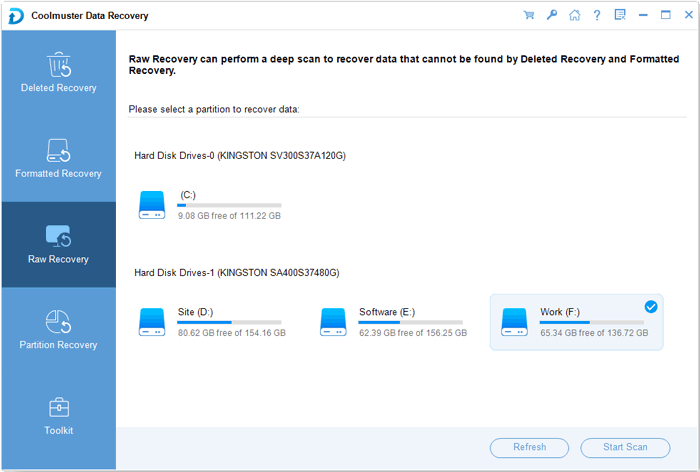Click Hard Disk Drives-0 KINGSTON SV300S37A120G heading
Screen dimensions: 700x472
240,156
